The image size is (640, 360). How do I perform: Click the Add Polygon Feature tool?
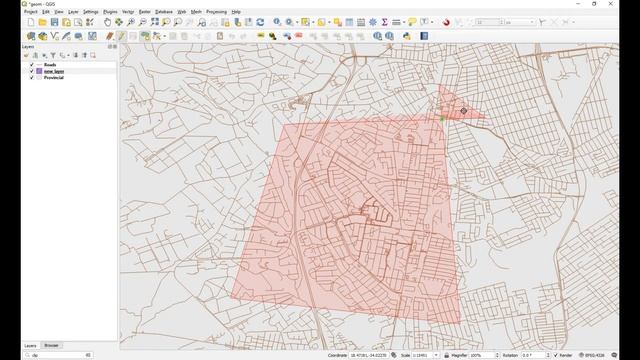145,36
